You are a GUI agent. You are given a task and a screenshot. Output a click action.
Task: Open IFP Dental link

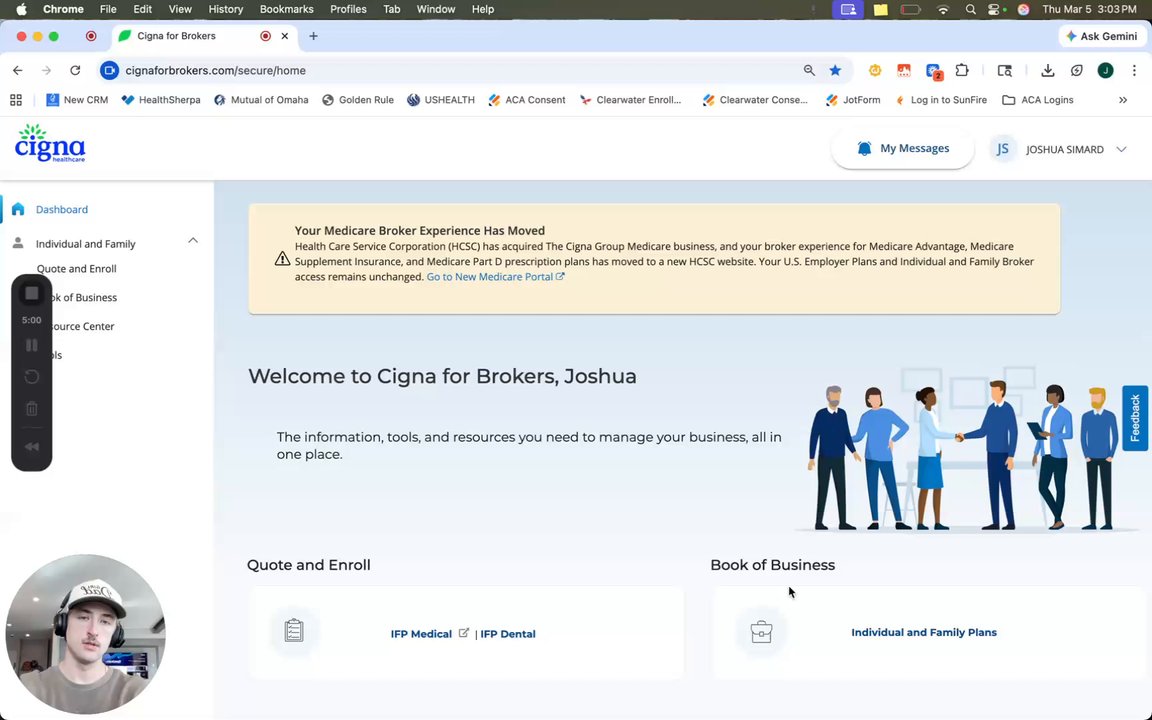[508, 634]
